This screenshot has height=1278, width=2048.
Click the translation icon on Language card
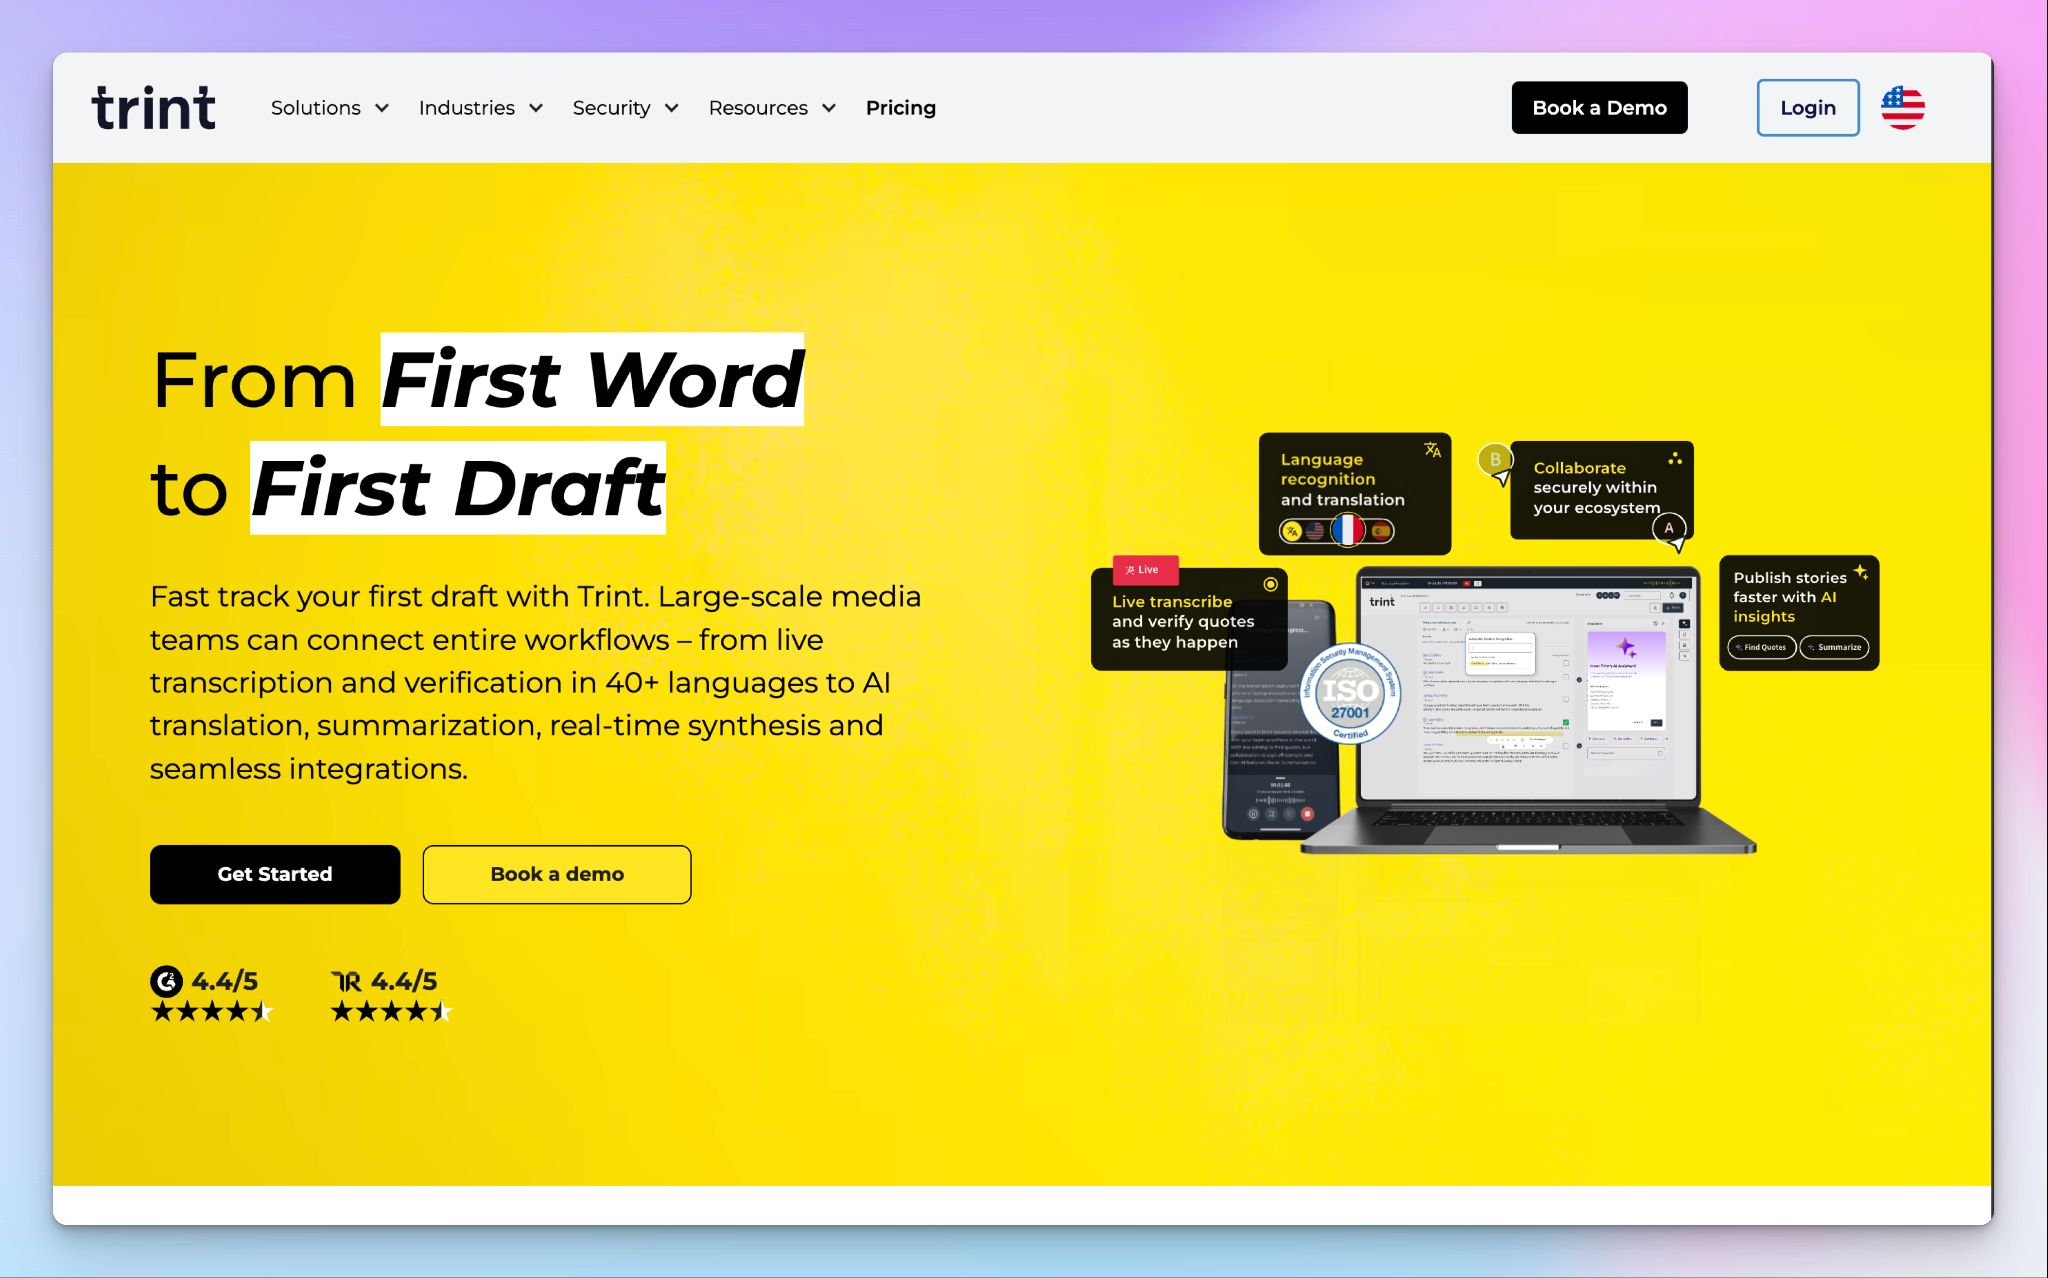click(1432, 450)
